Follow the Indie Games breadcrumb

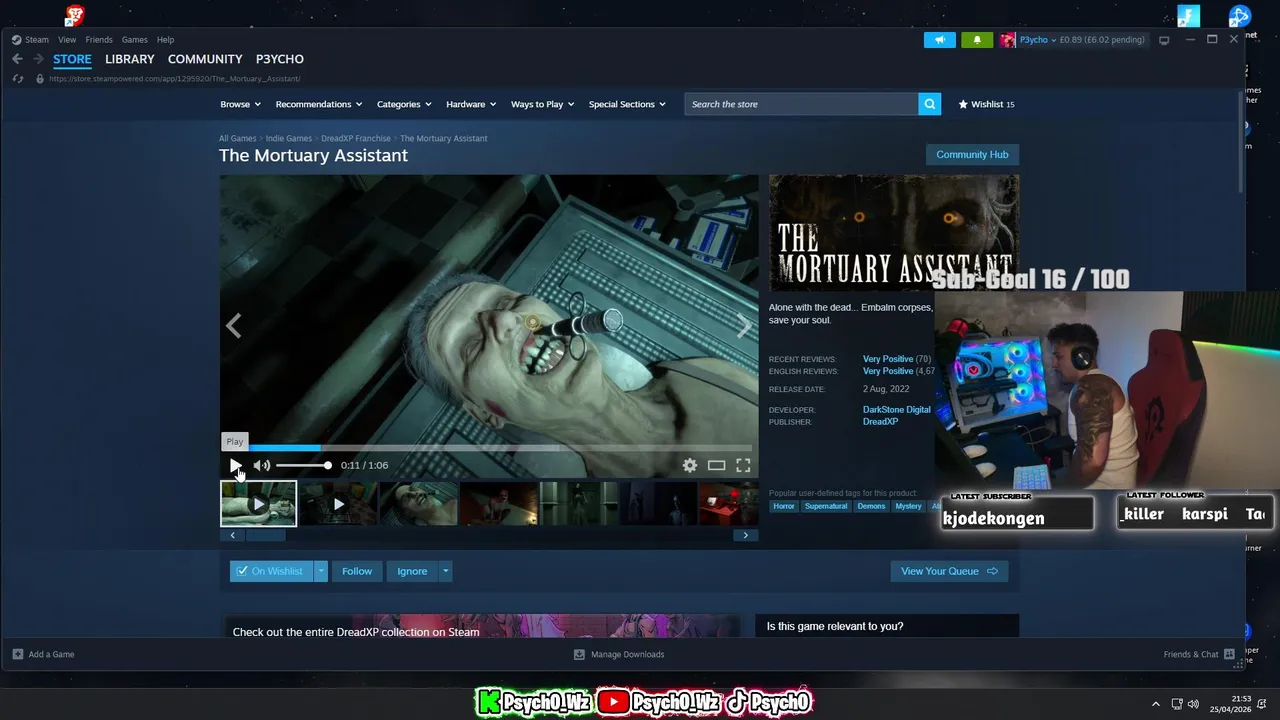(x=289, y=138)
